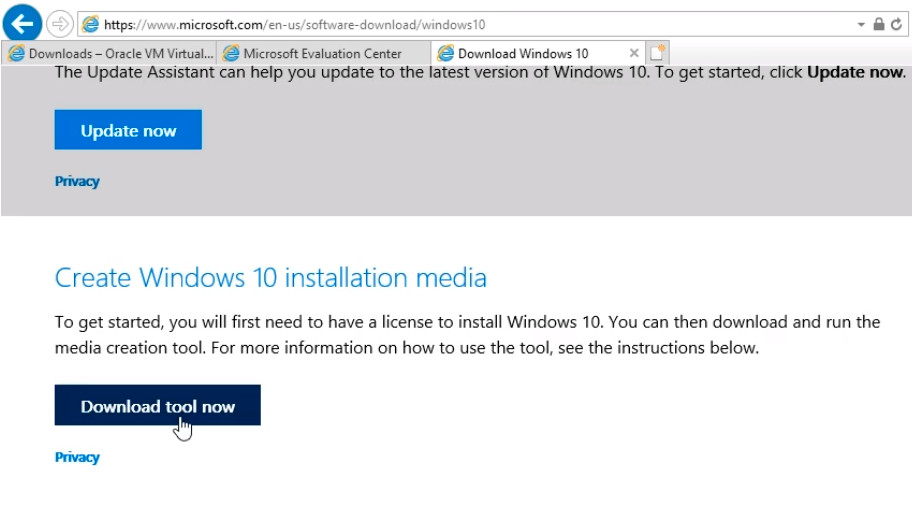The image size is (912, 510).
Task: Open Privacy link under Update now
Action: tap(77, 181)
